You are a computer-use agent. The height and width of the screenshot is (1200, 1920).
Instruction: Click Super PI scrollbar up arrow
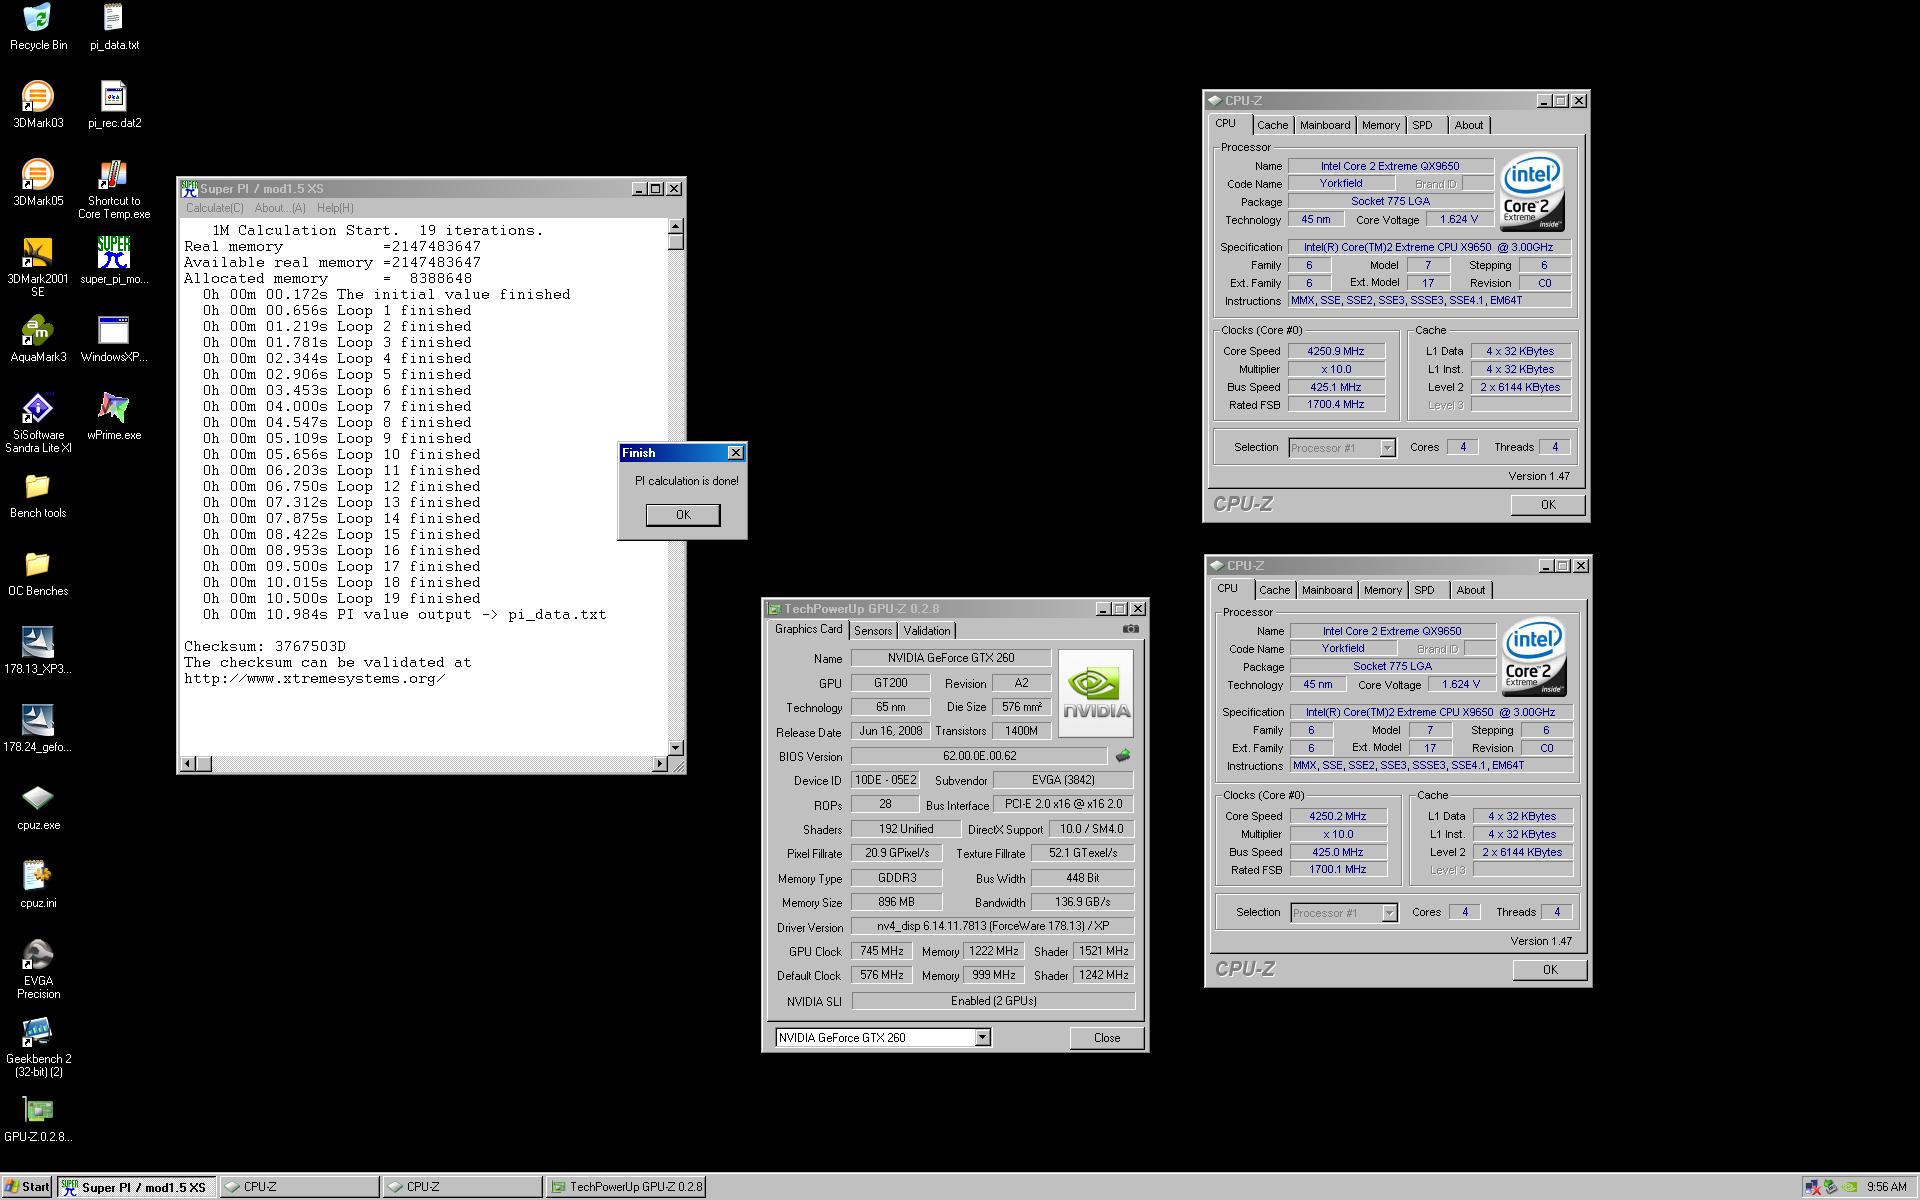pyautogui.click(x=676, y=226)
